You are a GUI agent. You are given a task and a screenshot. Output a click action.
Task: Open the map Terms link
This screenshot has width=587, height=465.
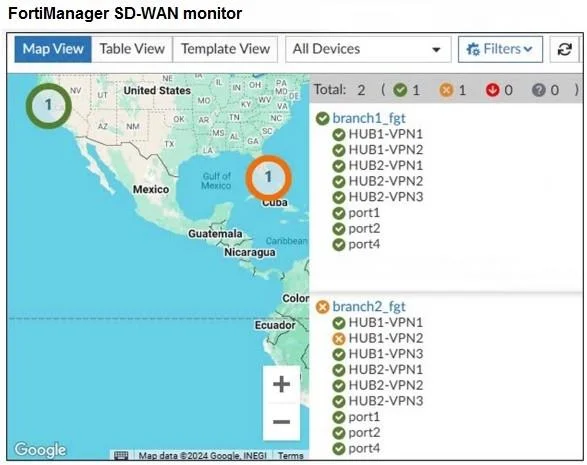pos(291,456)
